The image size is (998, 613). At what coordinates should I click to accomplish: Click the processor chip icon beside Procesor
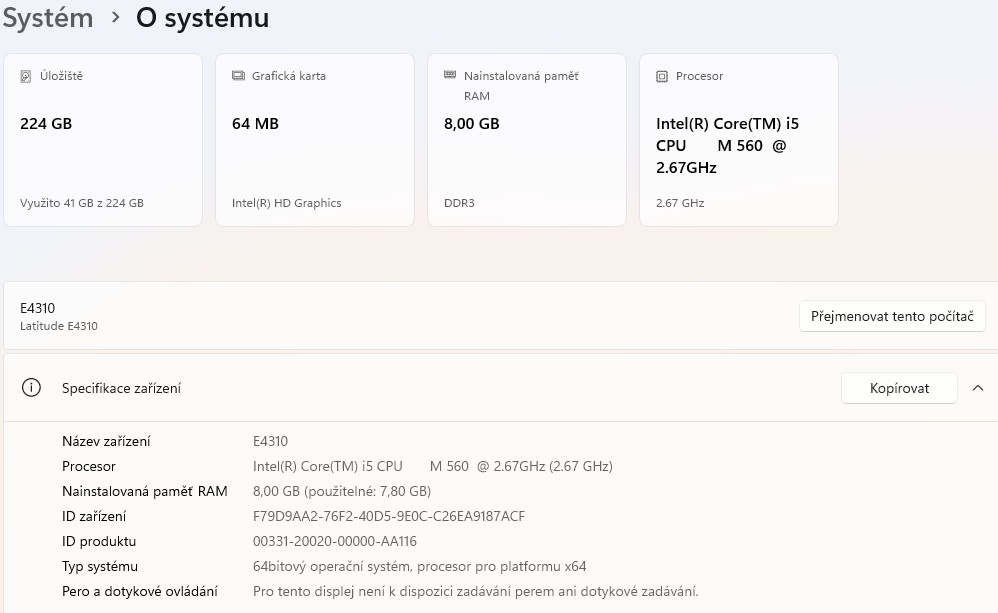[662, 77]
